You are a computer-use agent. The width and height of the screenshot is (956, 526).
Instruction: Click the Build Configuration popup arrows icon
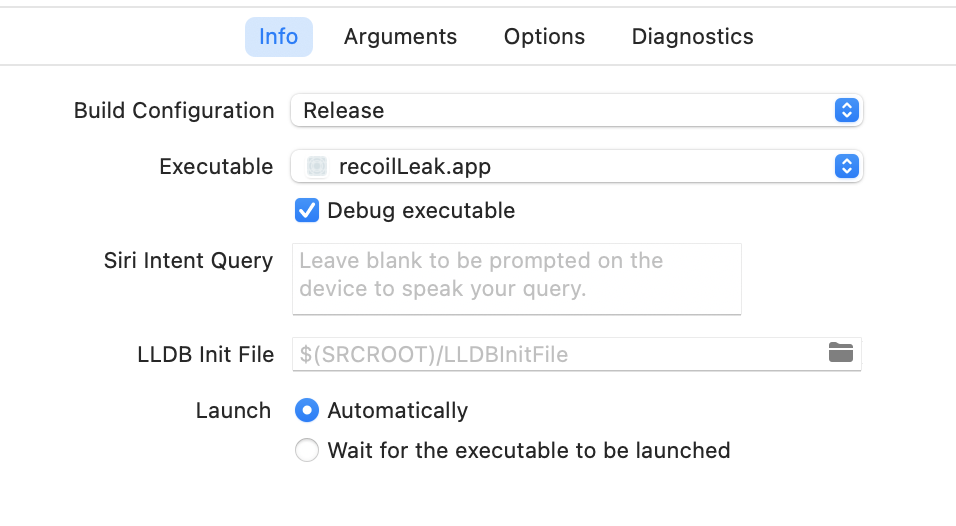(x=846, y=110)
